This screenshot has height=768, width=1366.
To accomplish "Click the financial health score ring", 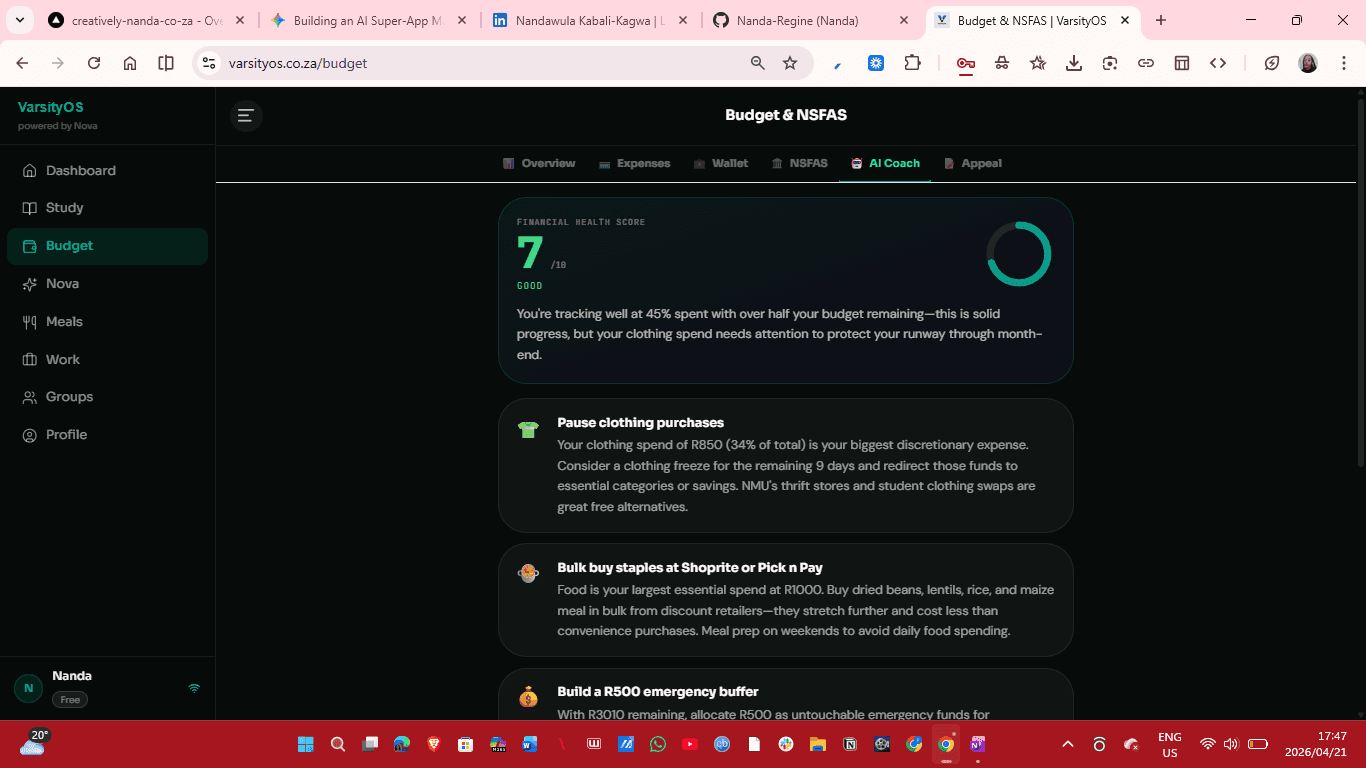I will point(1018,254).
